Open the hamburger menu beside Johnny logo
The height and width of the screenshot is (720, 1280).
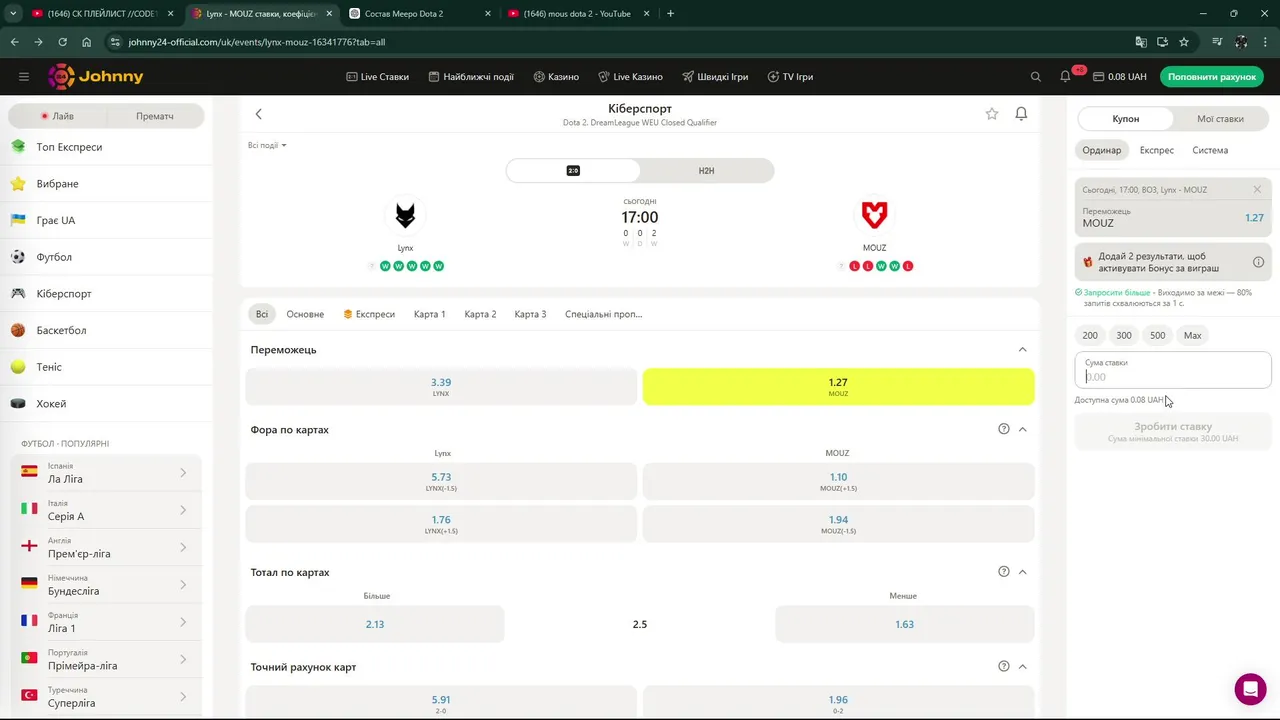point(24,77)
